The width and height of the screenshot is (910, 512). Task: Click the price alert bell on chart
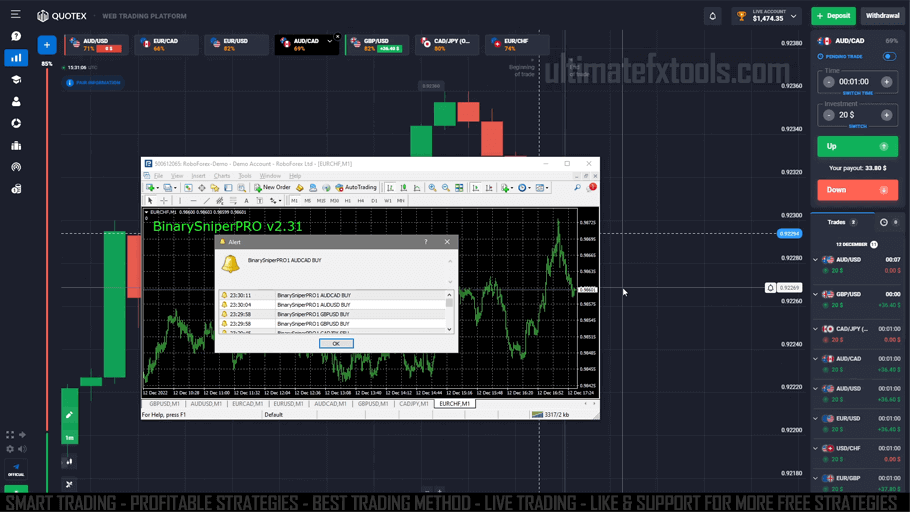pos(770,288)
